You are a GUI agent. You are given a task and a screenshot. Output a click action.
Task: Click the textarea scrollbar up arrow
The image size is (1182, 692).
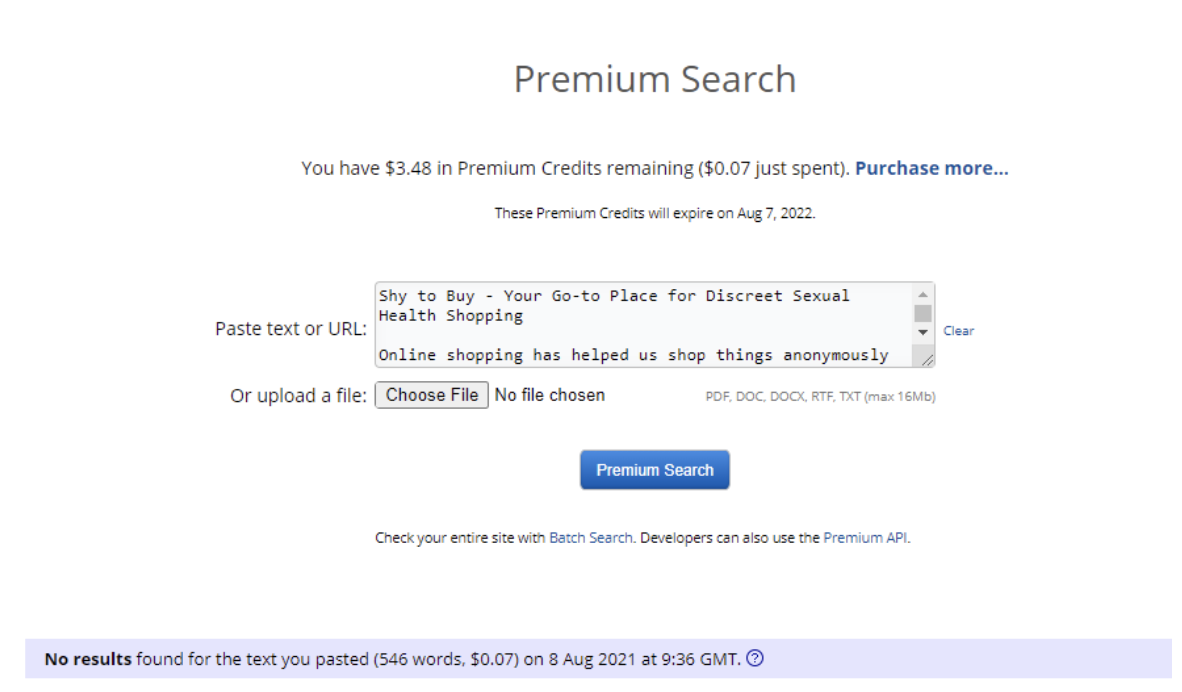click(923, 295)
